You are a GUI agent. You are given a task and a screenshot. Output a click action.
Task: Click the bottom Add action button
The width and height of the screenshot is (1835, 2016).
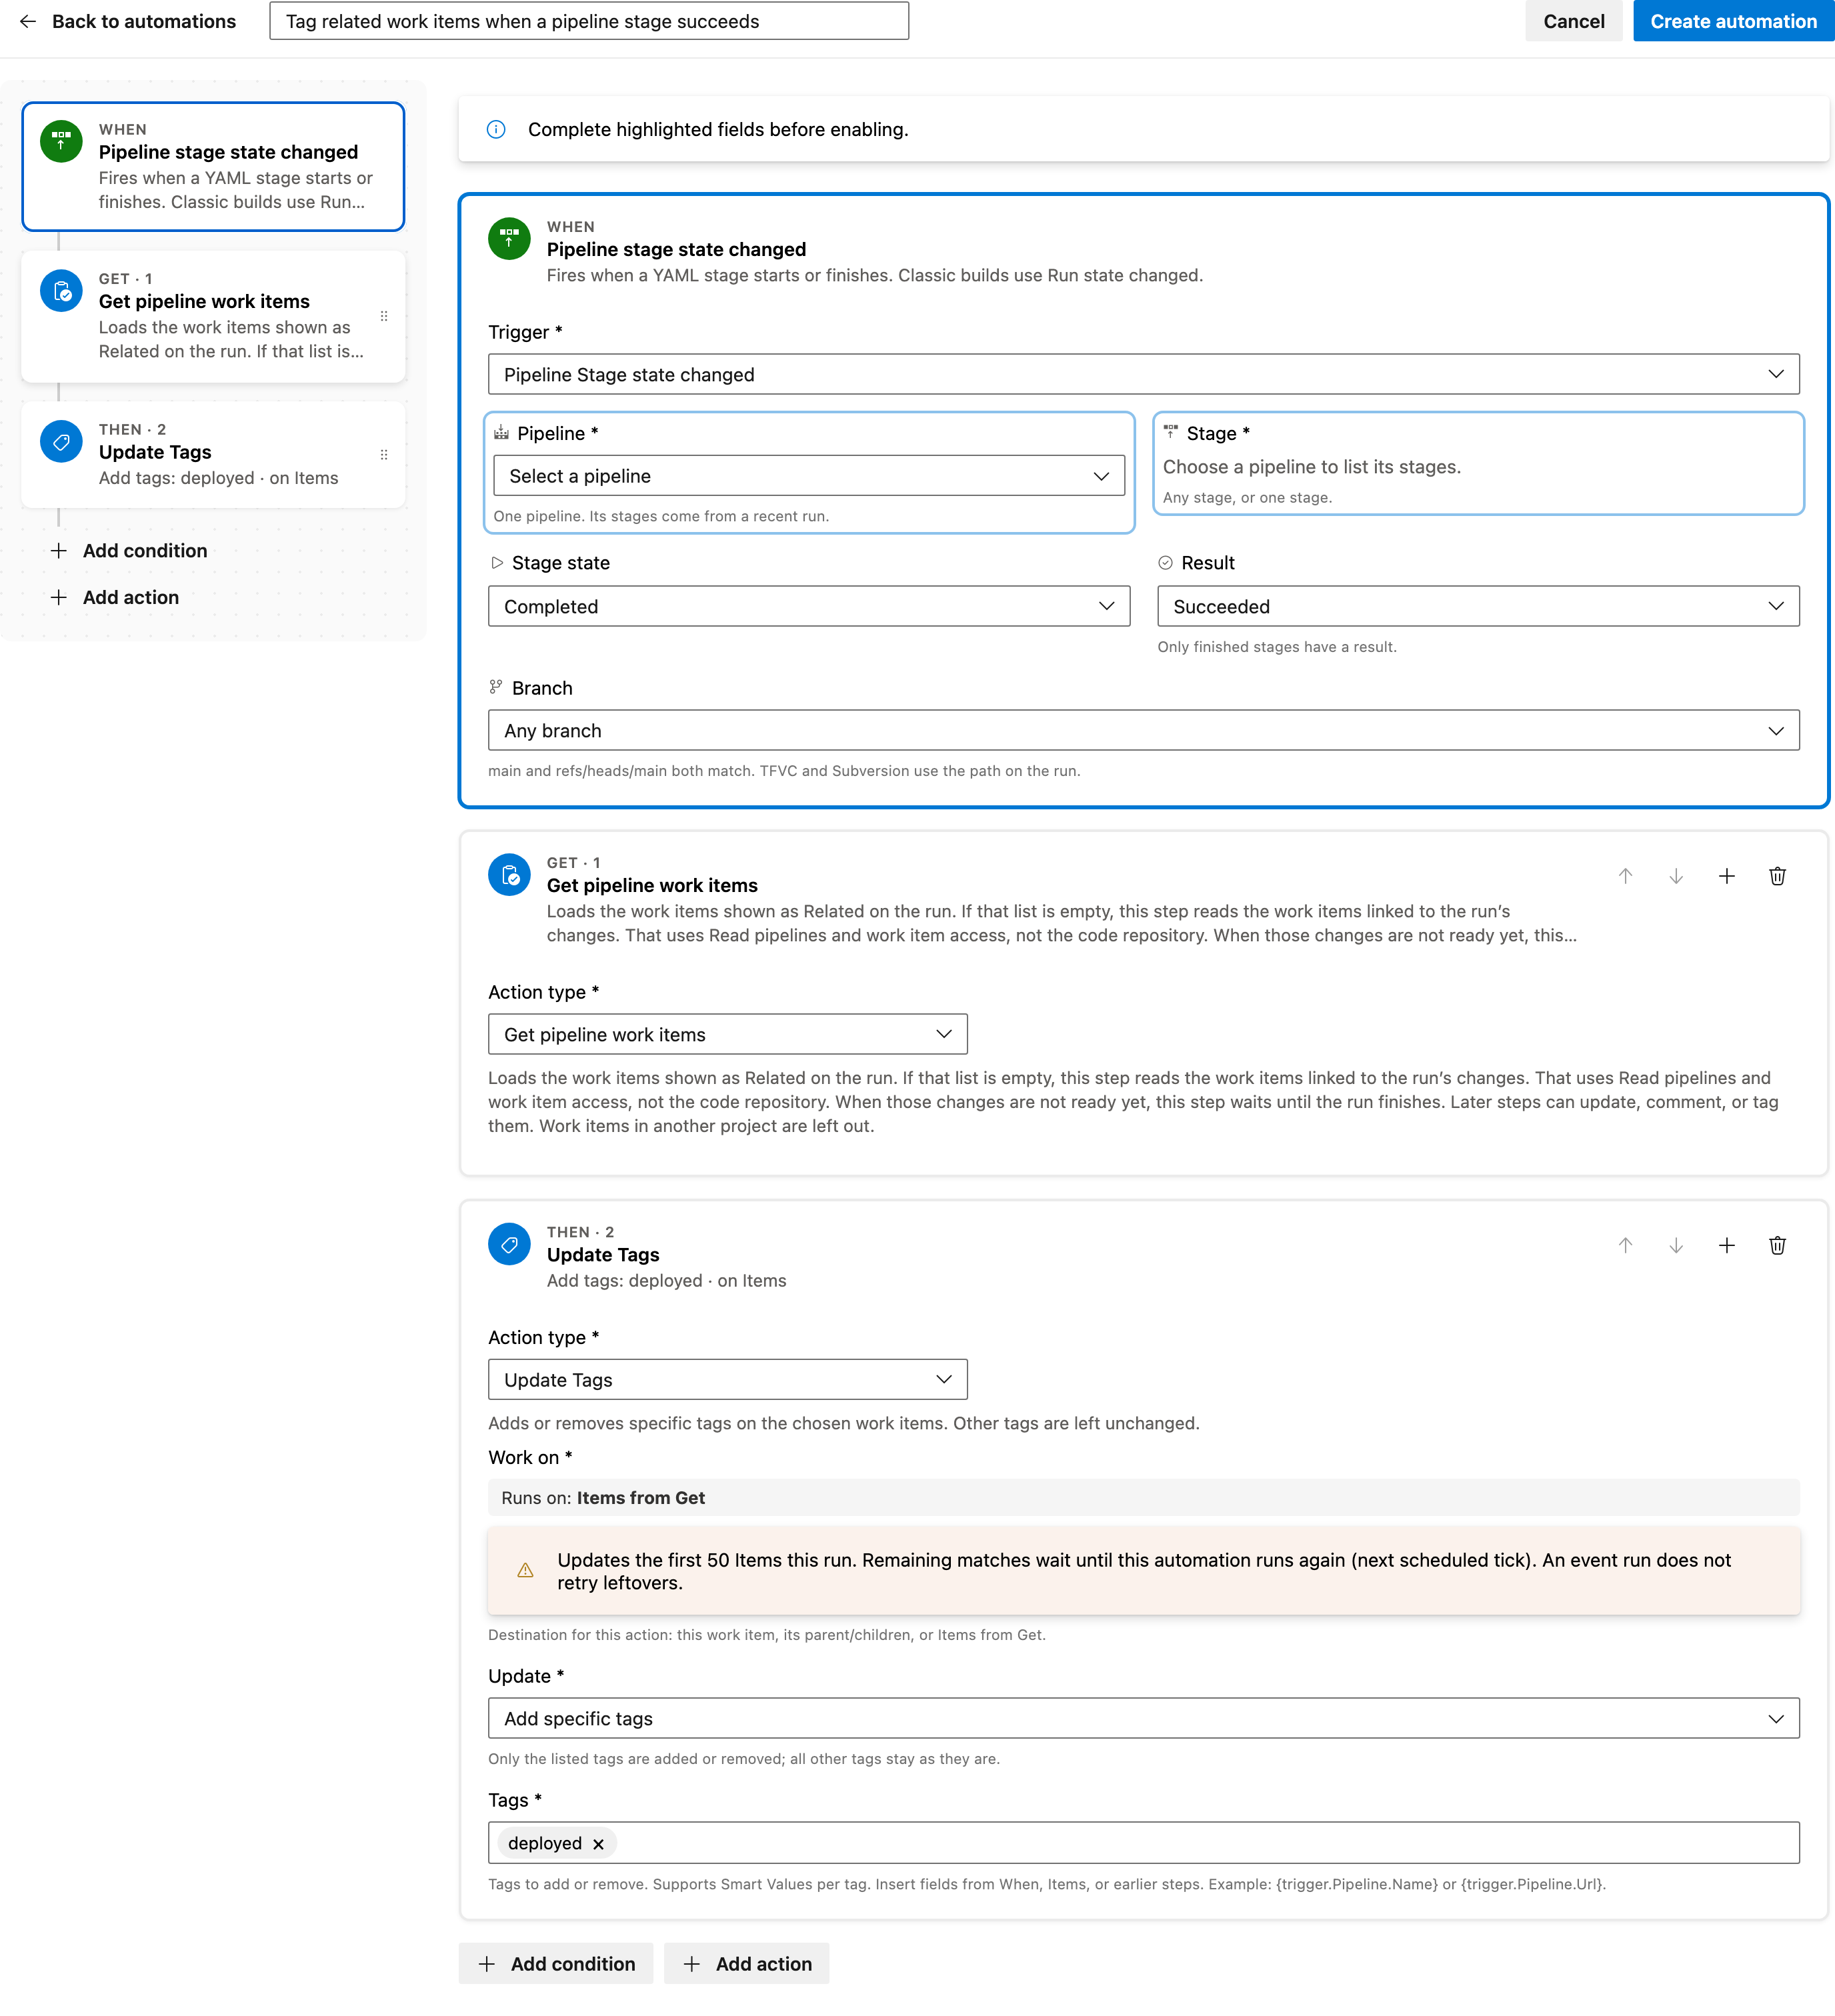[746, 1963]
